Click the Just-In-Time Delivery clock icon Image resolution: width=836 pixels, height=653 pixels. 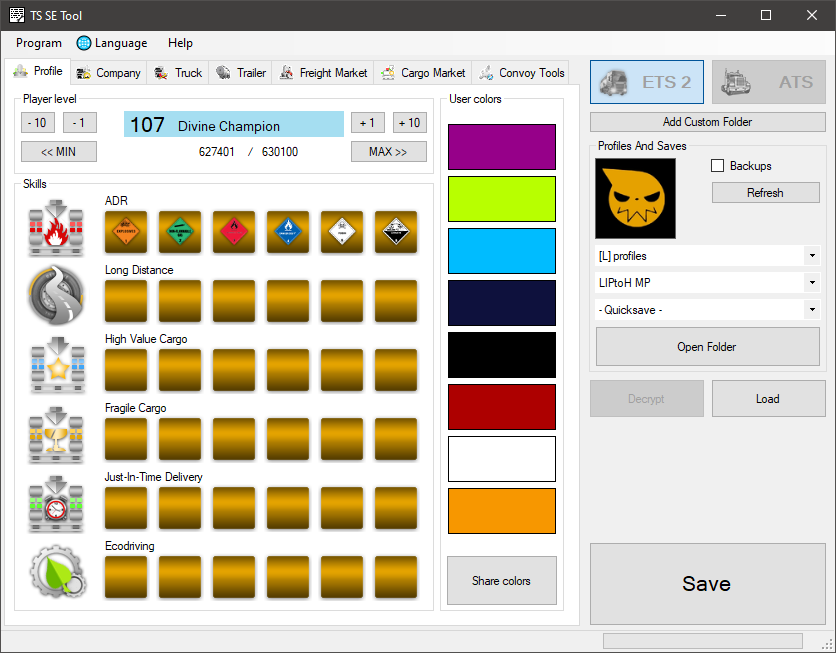[56, 504]
